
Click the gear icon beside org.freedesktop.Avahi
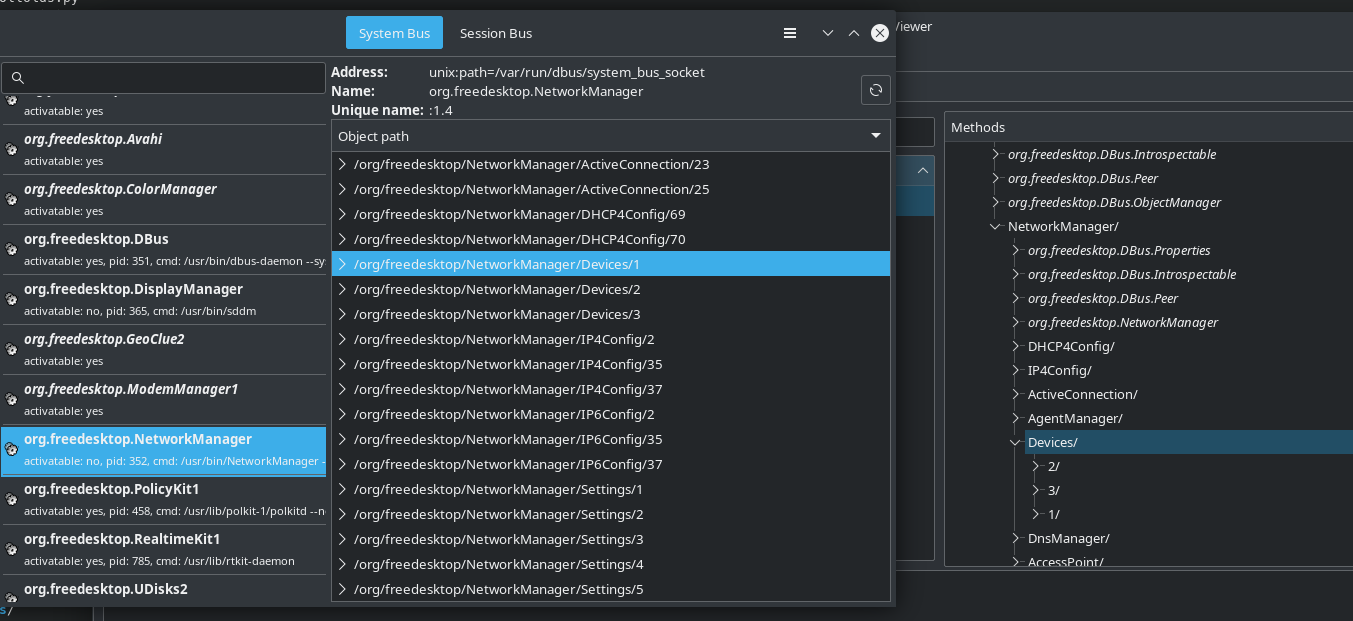point(11,149)
